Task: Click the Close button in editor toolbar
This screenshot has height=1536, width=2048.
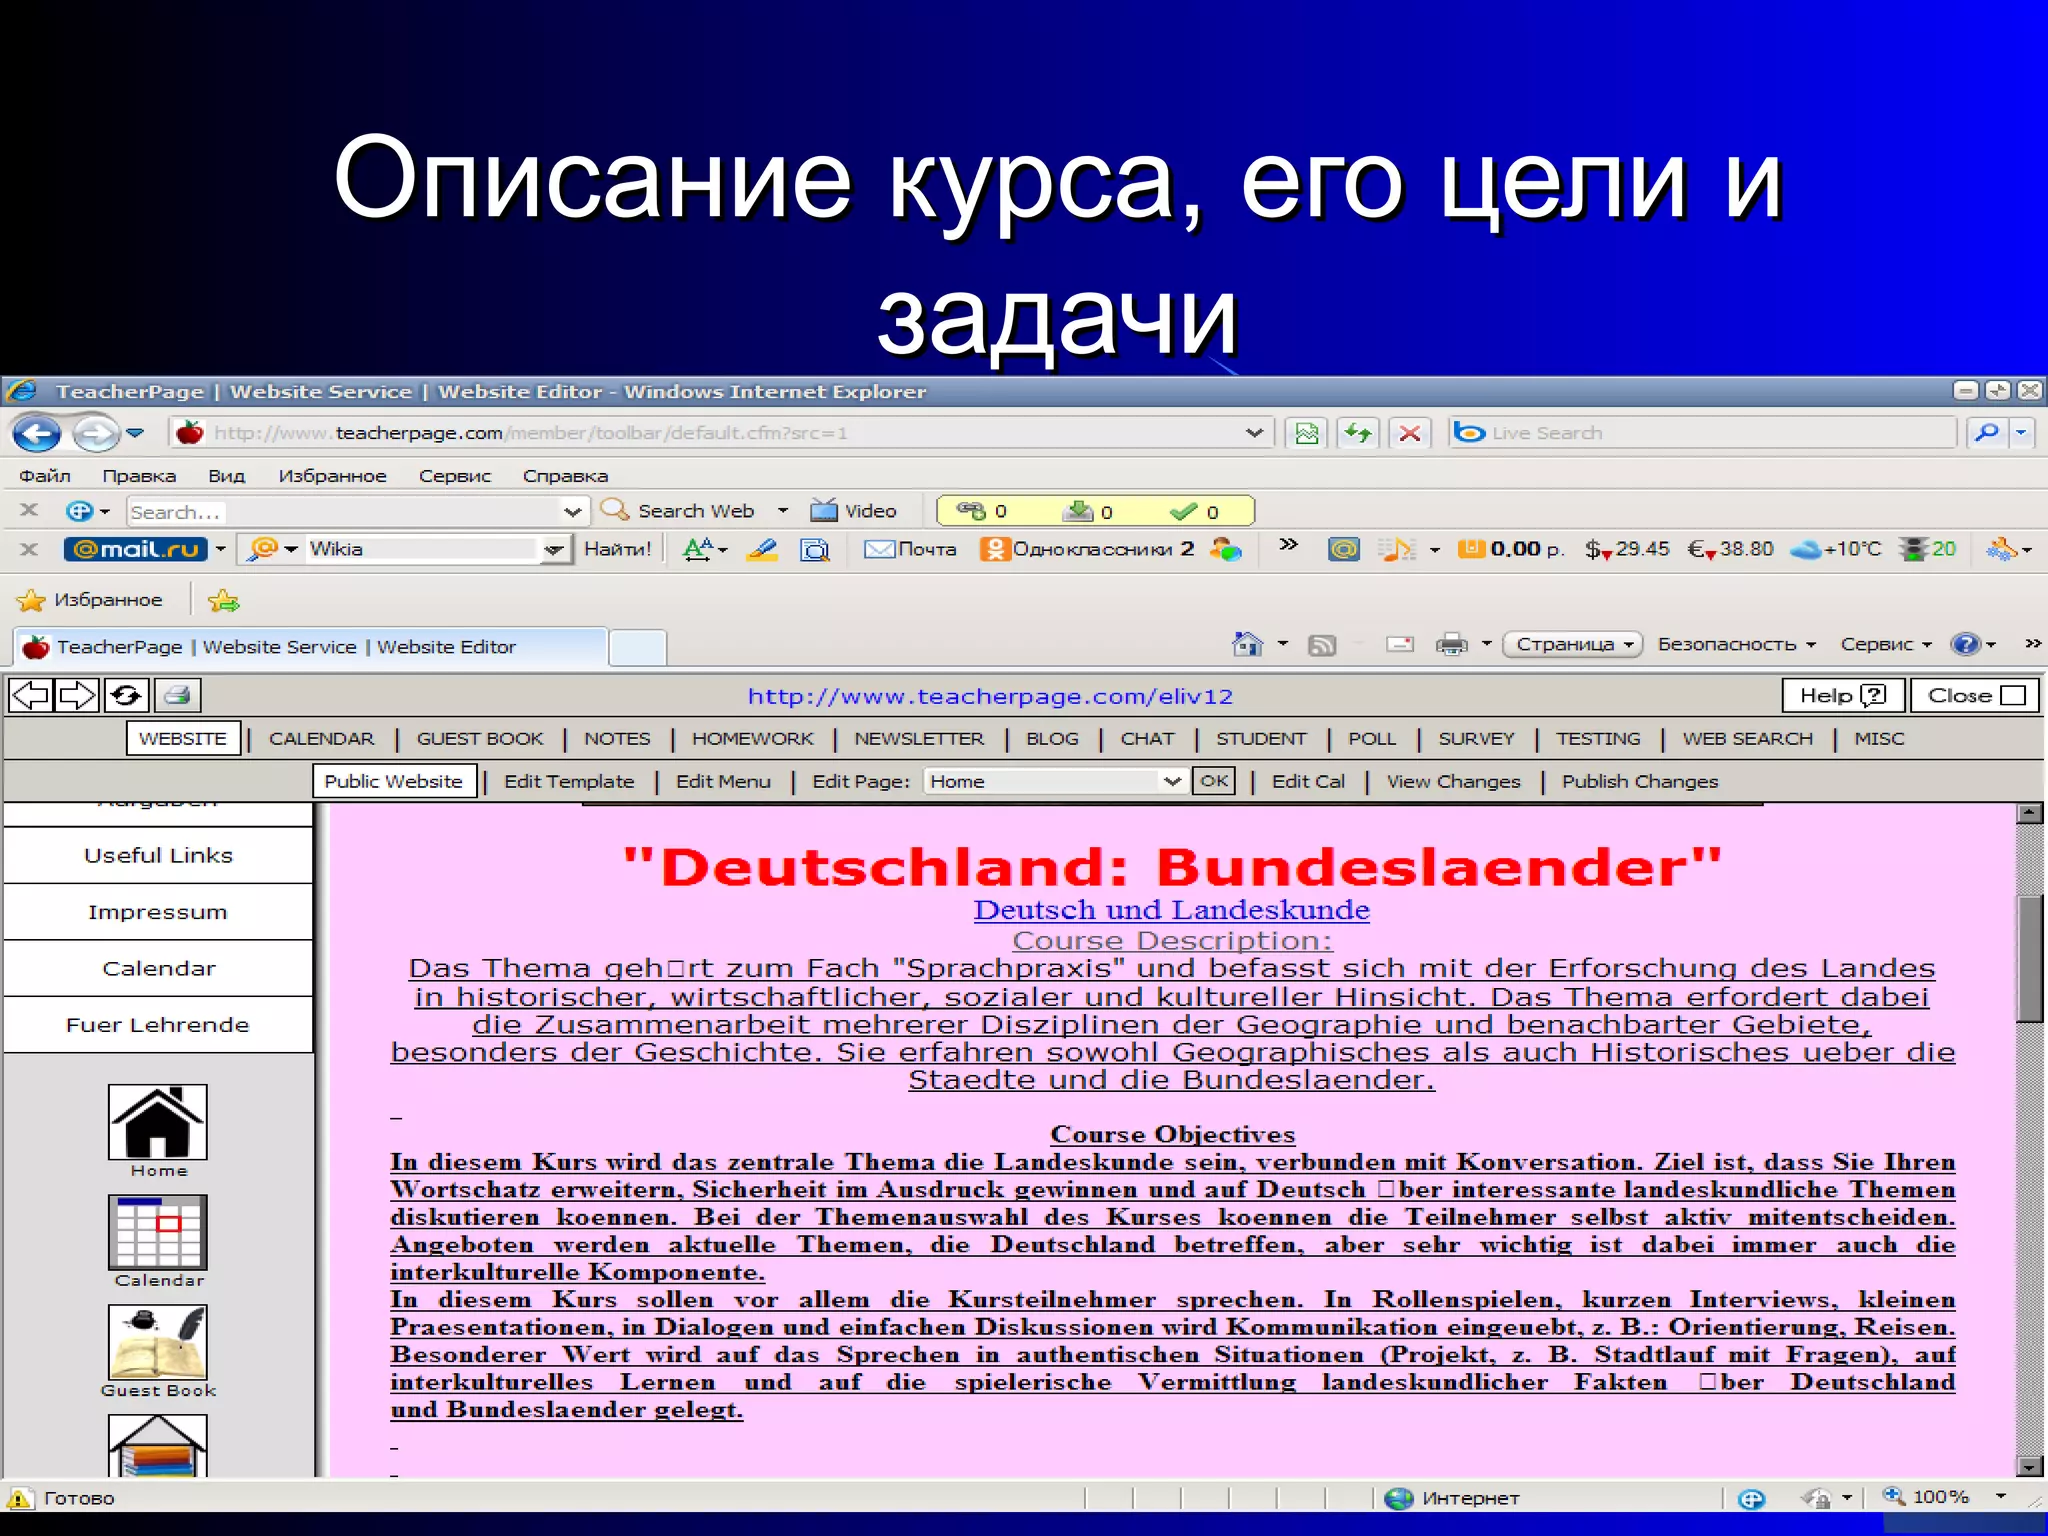Action: 1975,695
